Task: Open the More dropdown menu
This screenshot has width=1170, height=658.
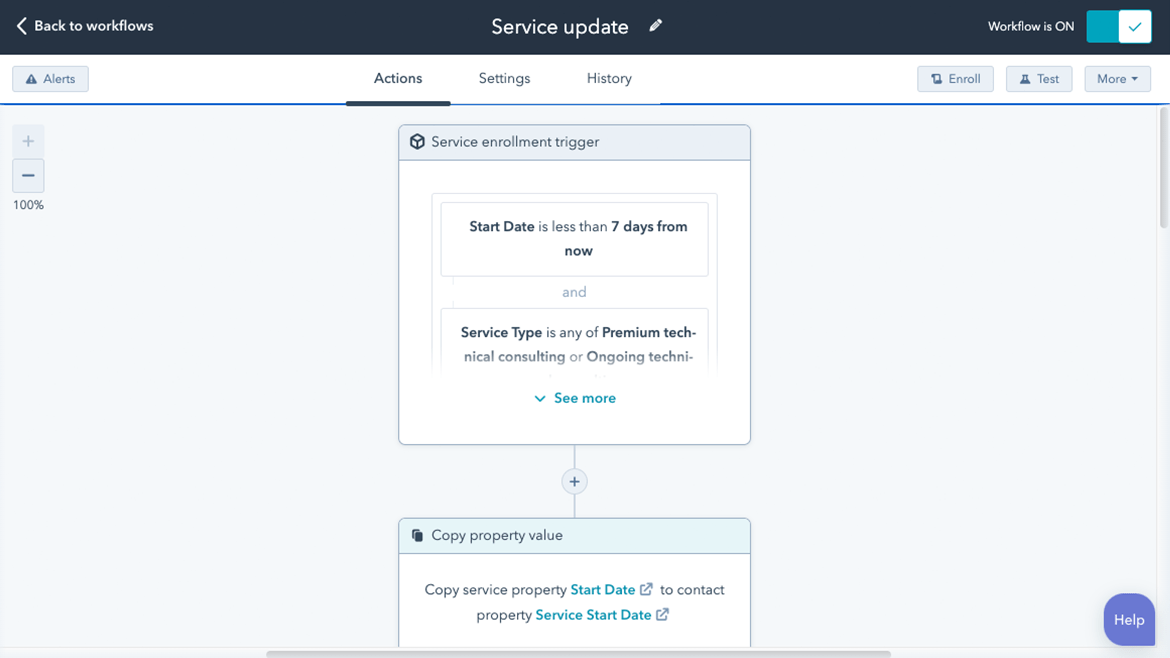Action: 1117,78
